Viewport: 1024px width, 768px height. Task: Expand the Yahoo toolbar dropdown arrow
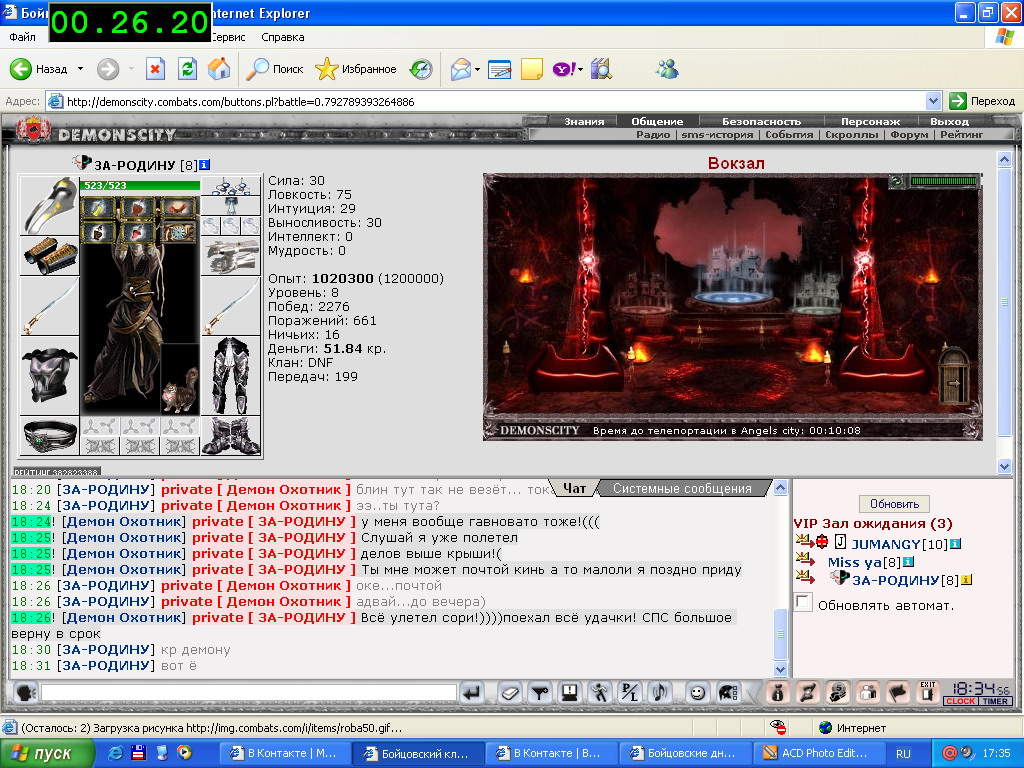tap(580, 69)
